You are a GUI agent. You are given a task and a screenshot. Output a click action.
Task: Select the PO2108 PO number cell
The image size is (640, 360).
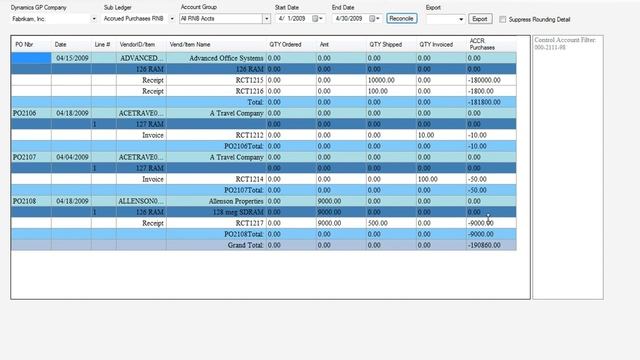[x=31, y=202]
